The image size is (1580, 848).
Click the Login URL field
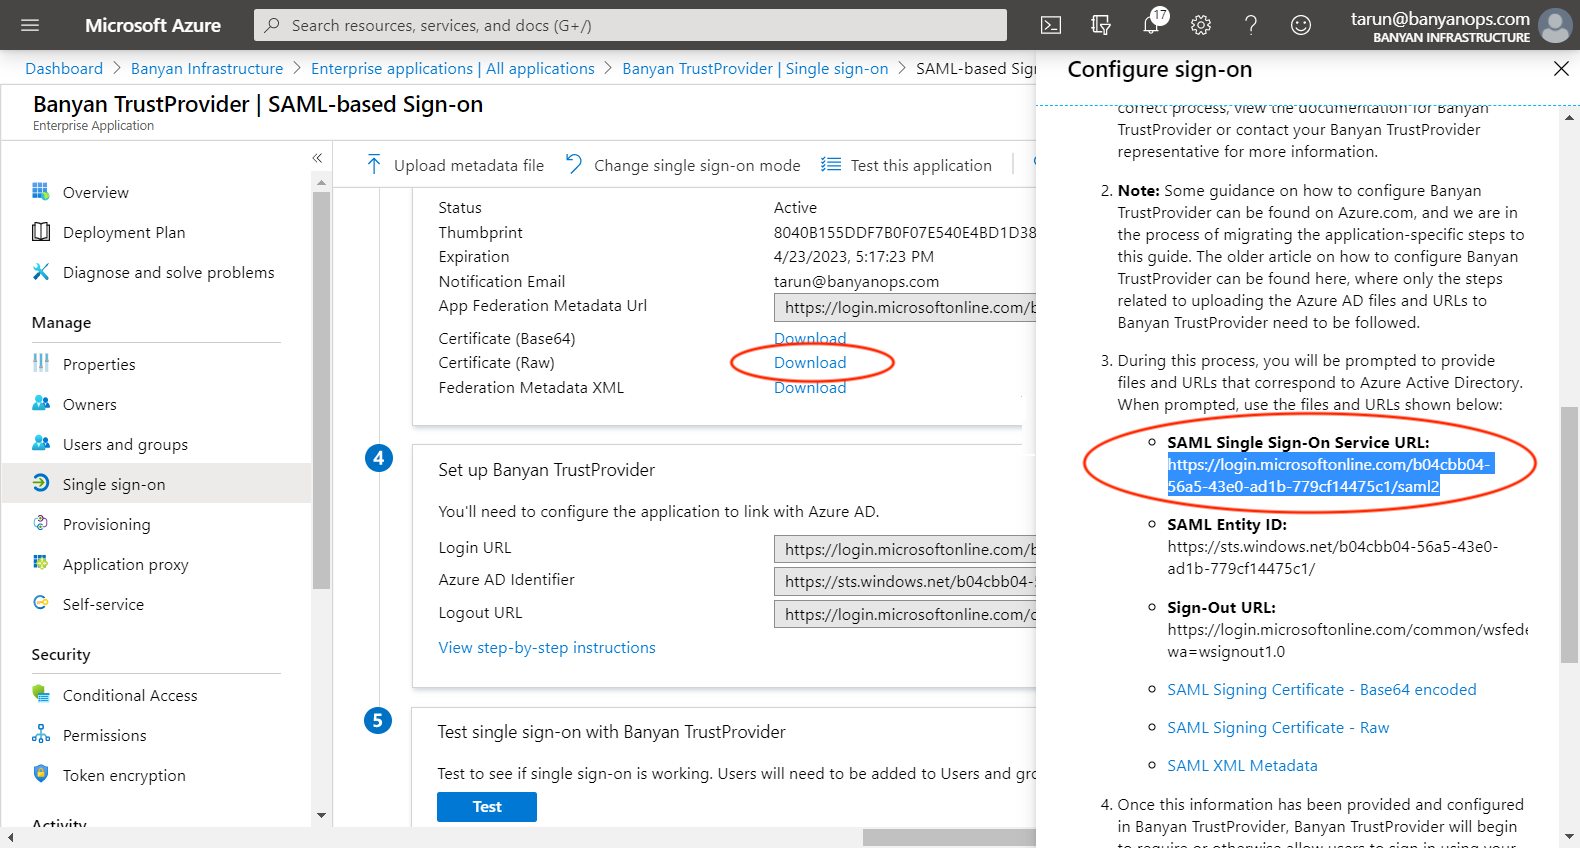pyautogui.click(x=905, y=549)
